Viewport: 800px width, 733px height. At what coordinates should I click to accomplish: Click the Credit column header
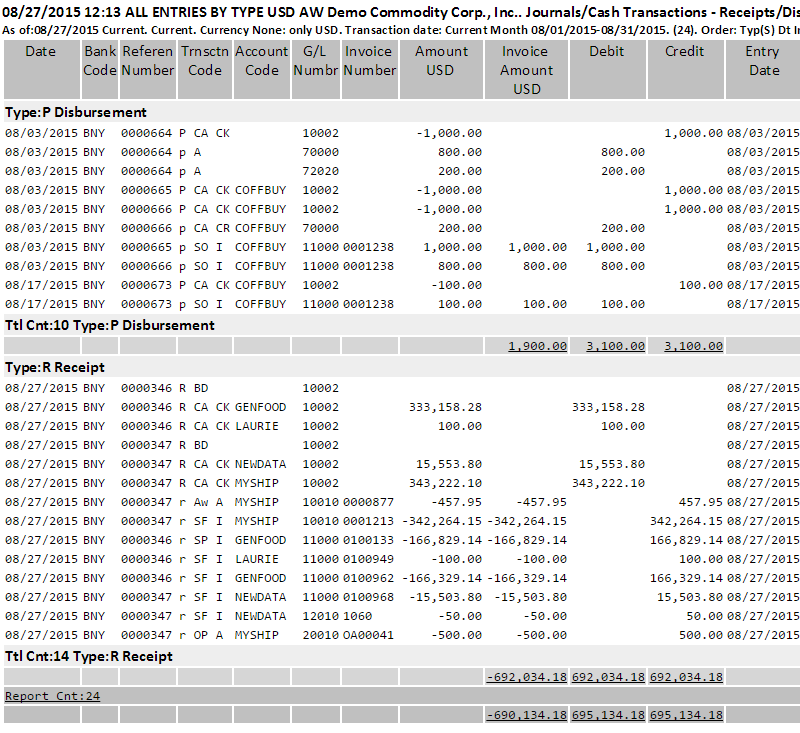[x=686, y=70]
